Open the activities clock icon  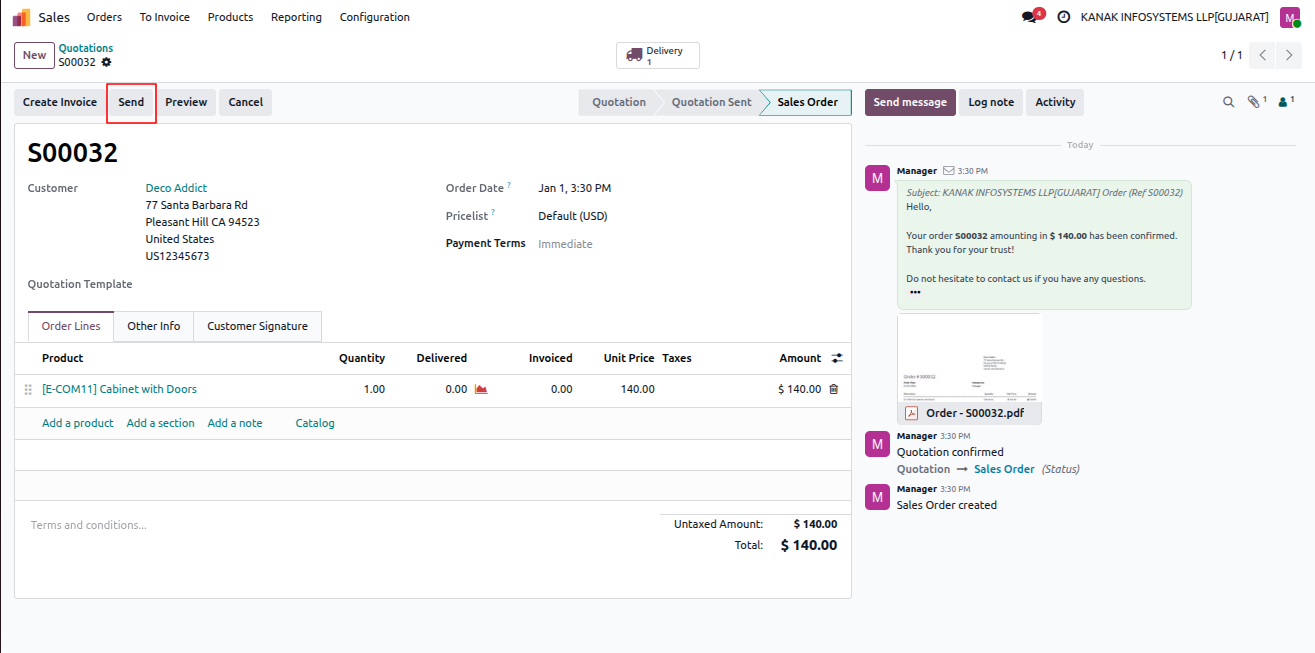point(1063,17)
